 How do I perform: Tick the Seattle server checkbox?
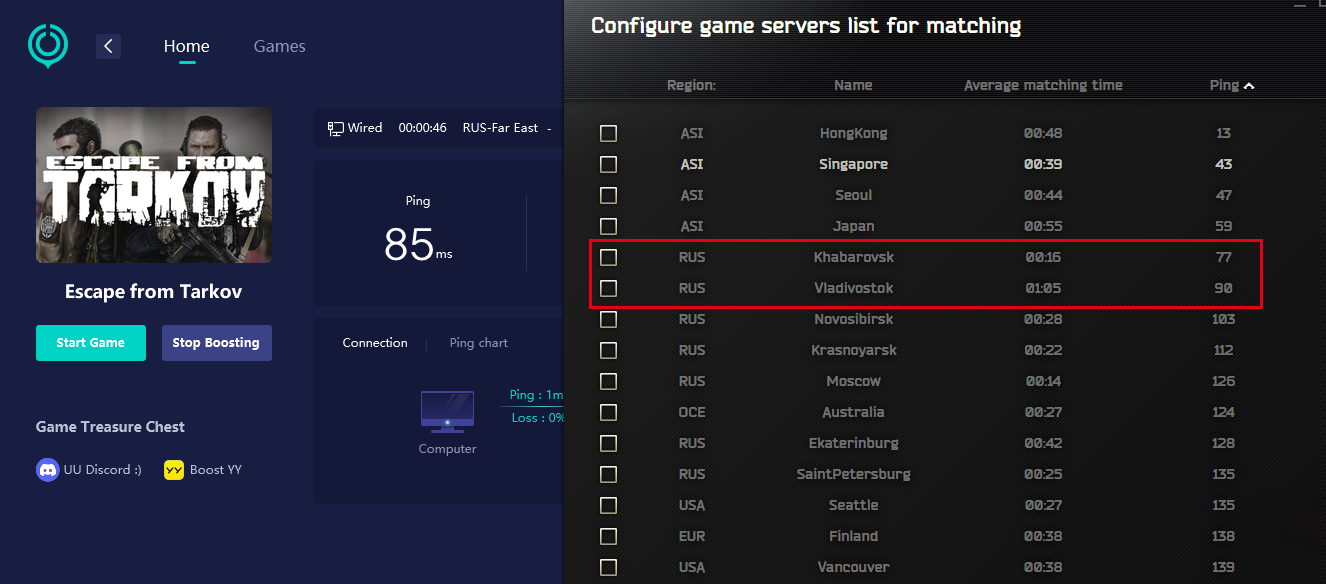608,505
